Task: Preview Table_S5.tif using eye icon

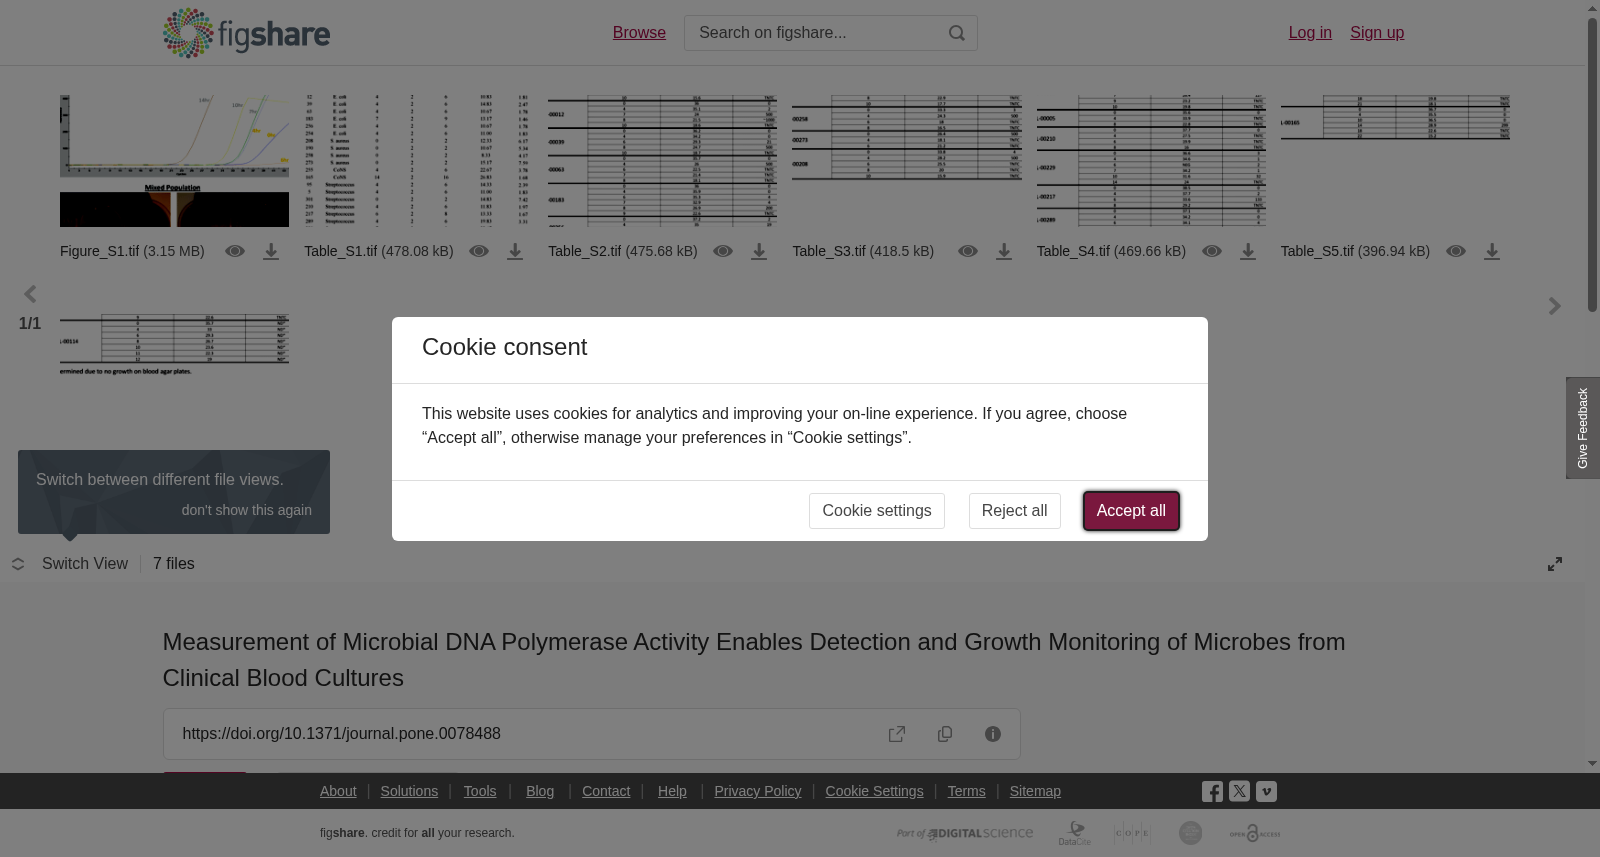Action: 1456,251
